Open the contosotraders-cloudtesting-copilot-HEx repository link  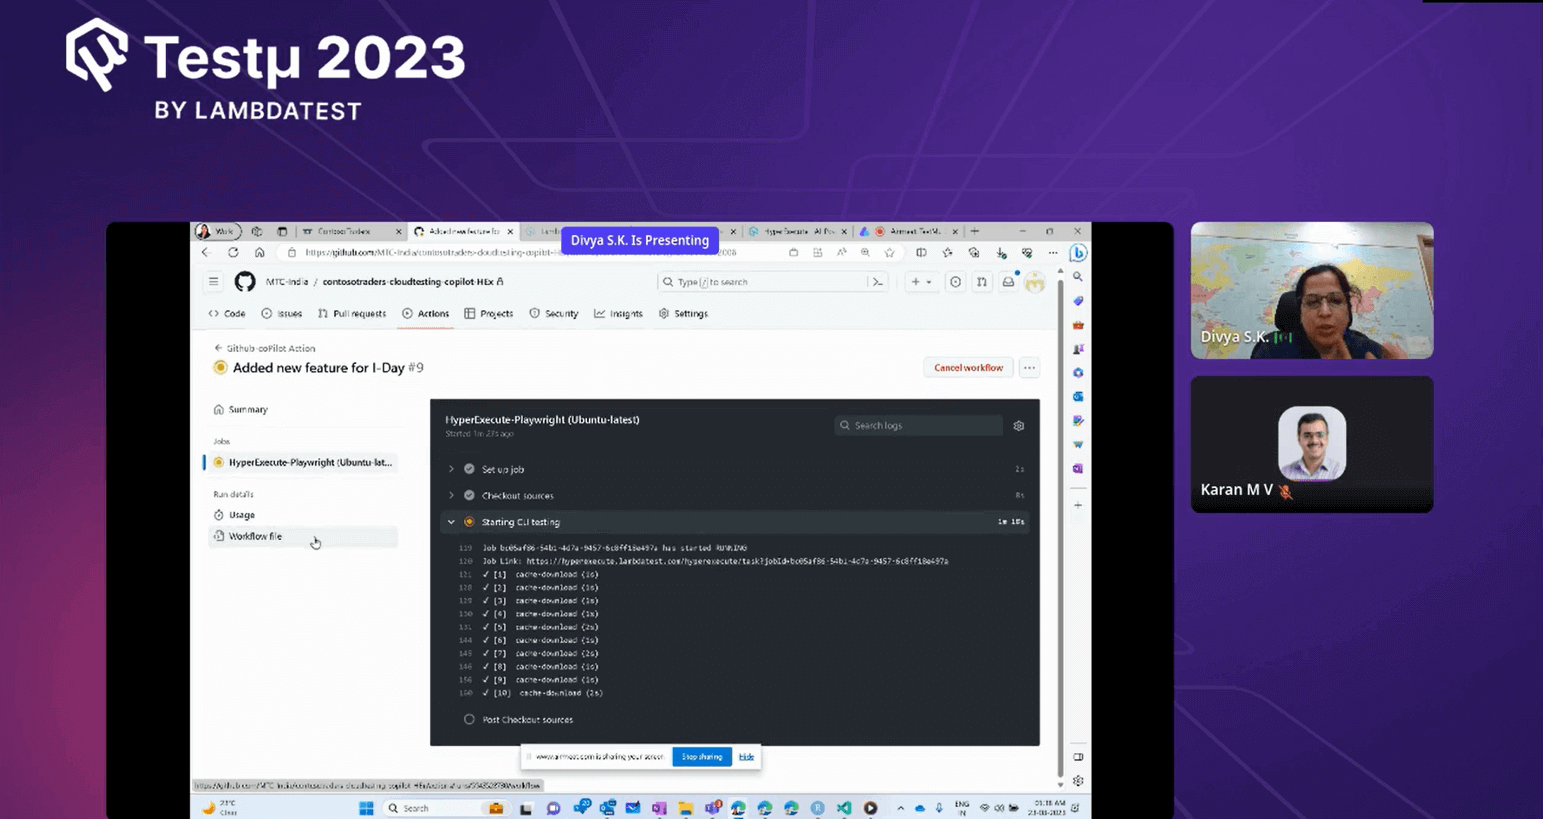pyautogui.click(x=408, y=282)
